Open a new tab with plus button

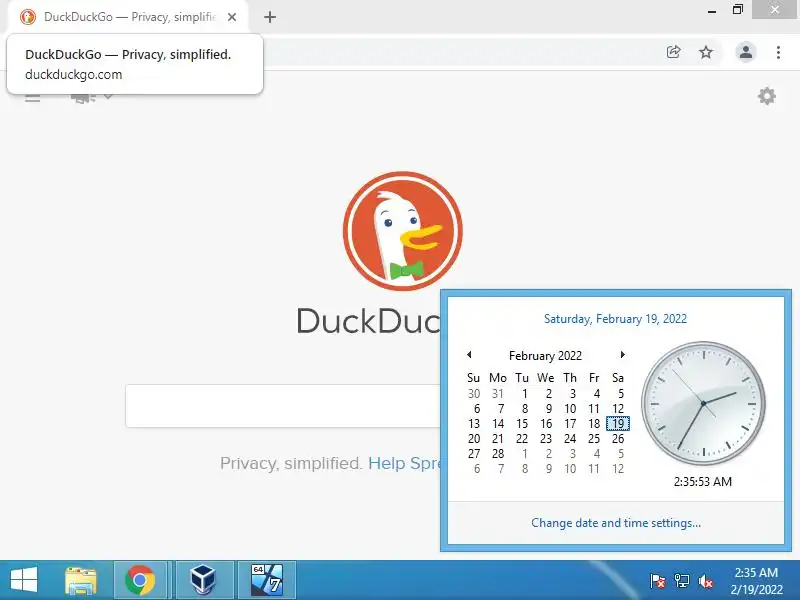coord(270,17)
